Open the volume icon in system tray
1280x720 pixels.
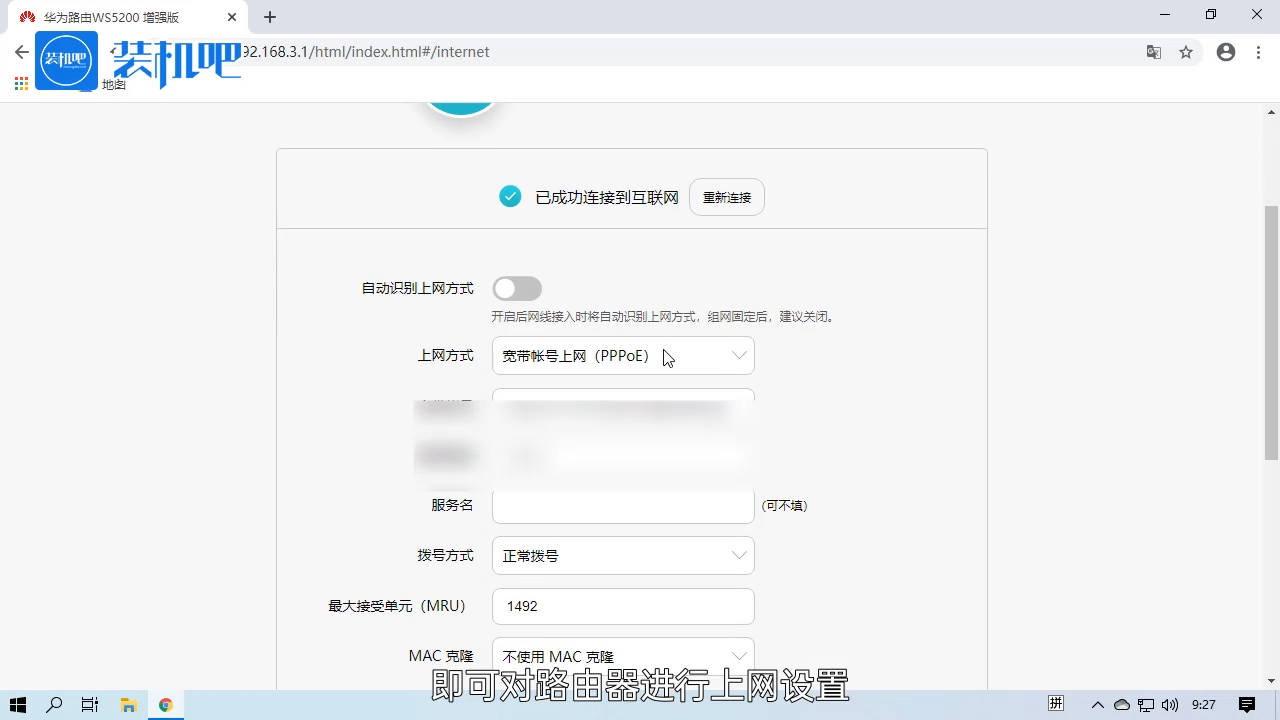(1170, 705)
